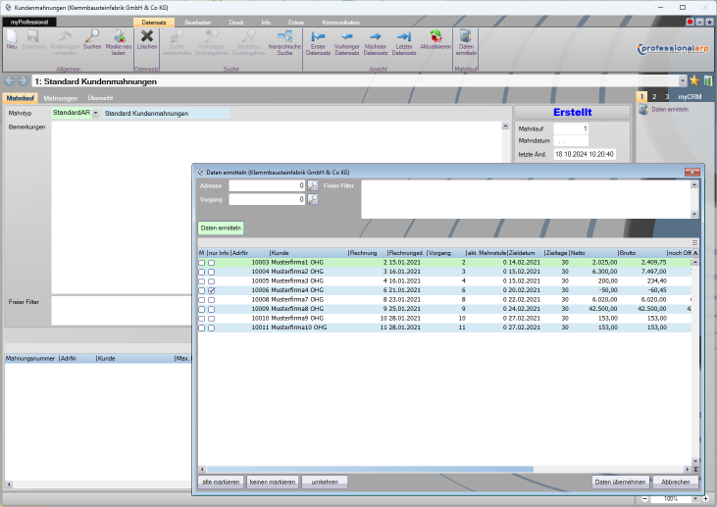The image size is (717, 507).
Task: Tick the M checkbox for Musterfirma7 OHG
Action: coord(202,300)
